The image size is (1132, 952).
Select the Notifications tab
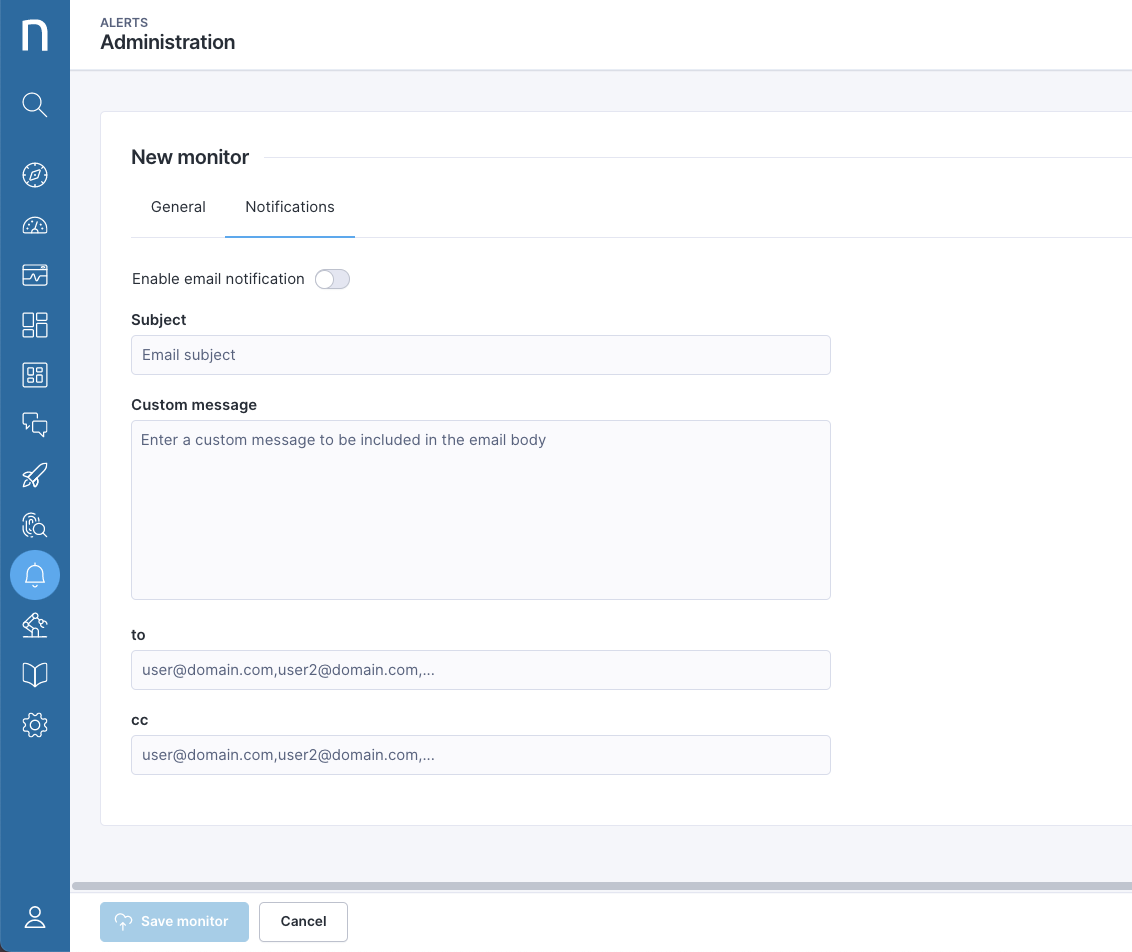[x=289, y=207]
